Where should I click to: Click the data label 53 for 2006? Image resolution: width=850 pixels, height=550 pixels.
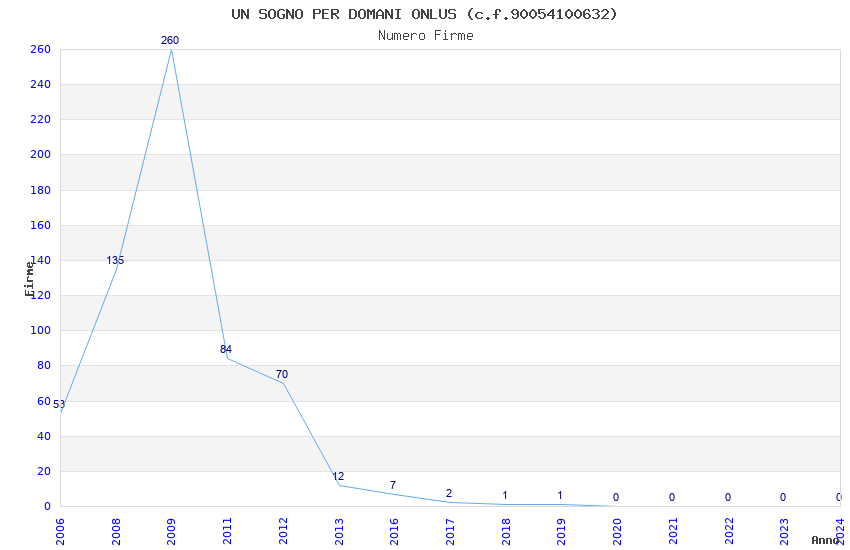click(59, 404)
